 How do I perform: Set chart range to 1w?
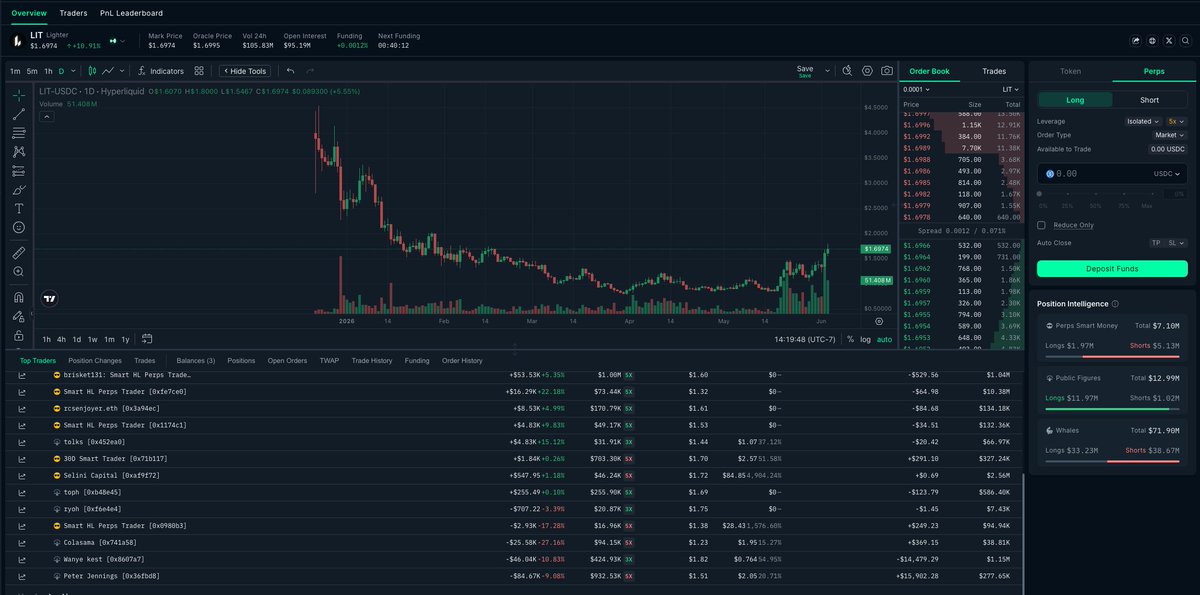point(93,339)
